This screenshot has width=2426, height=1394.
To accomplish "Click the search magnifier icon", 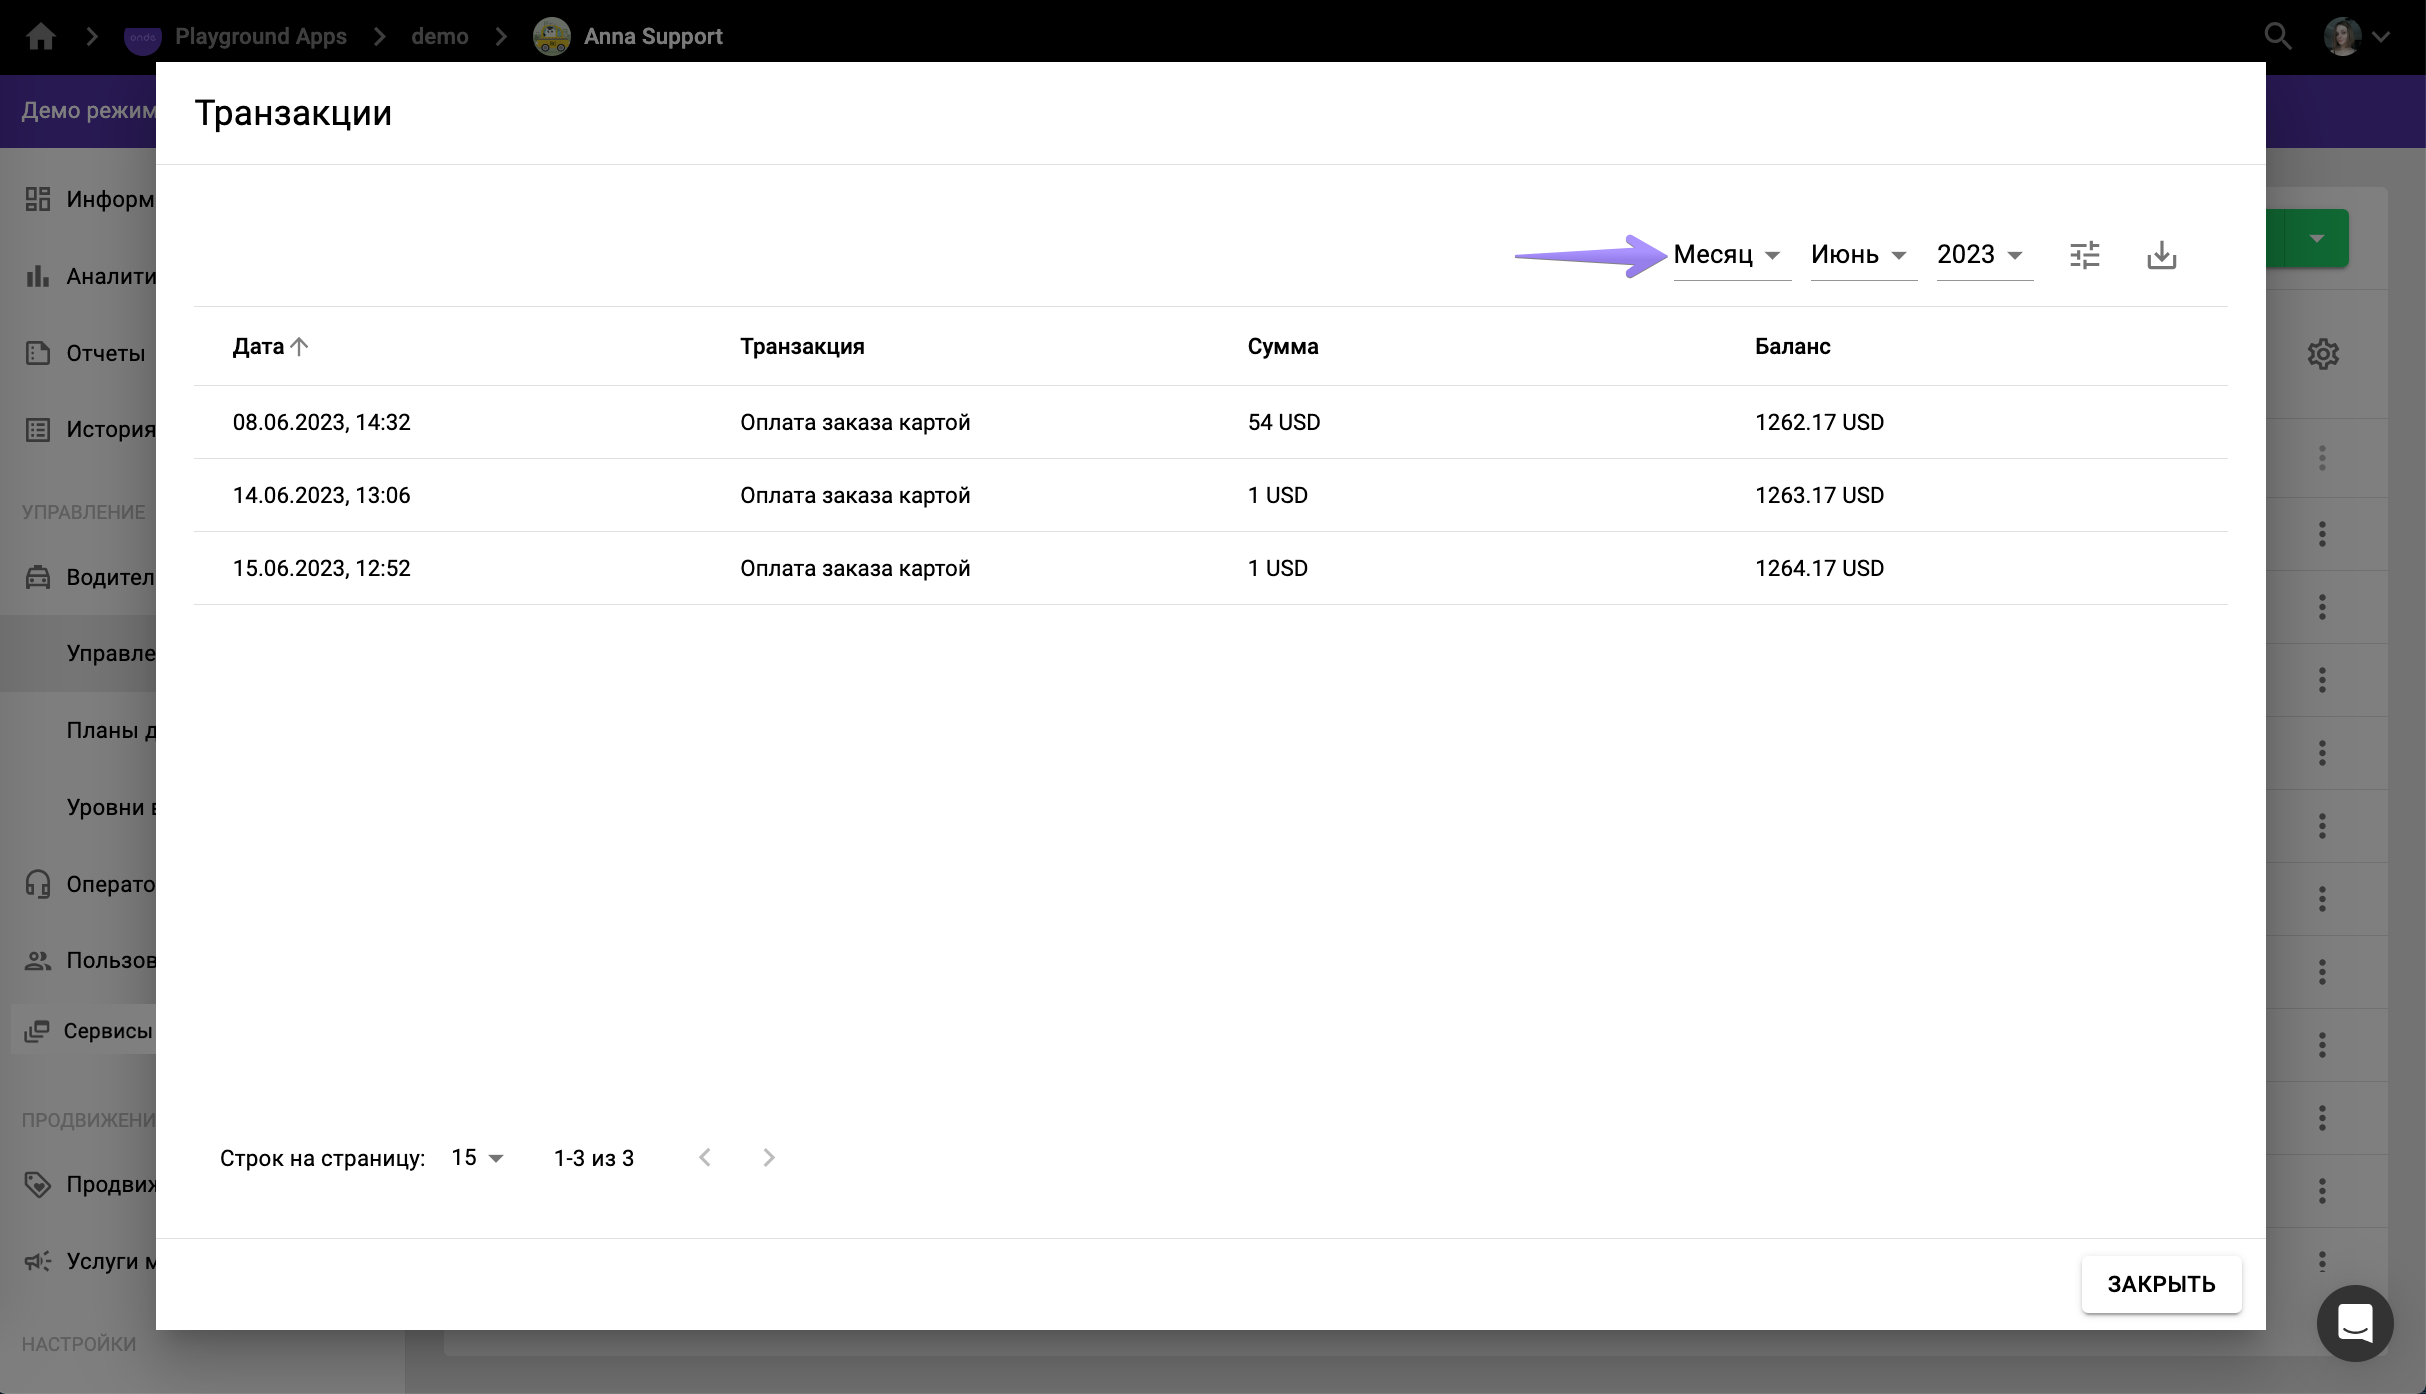I will click(2277, 37).
